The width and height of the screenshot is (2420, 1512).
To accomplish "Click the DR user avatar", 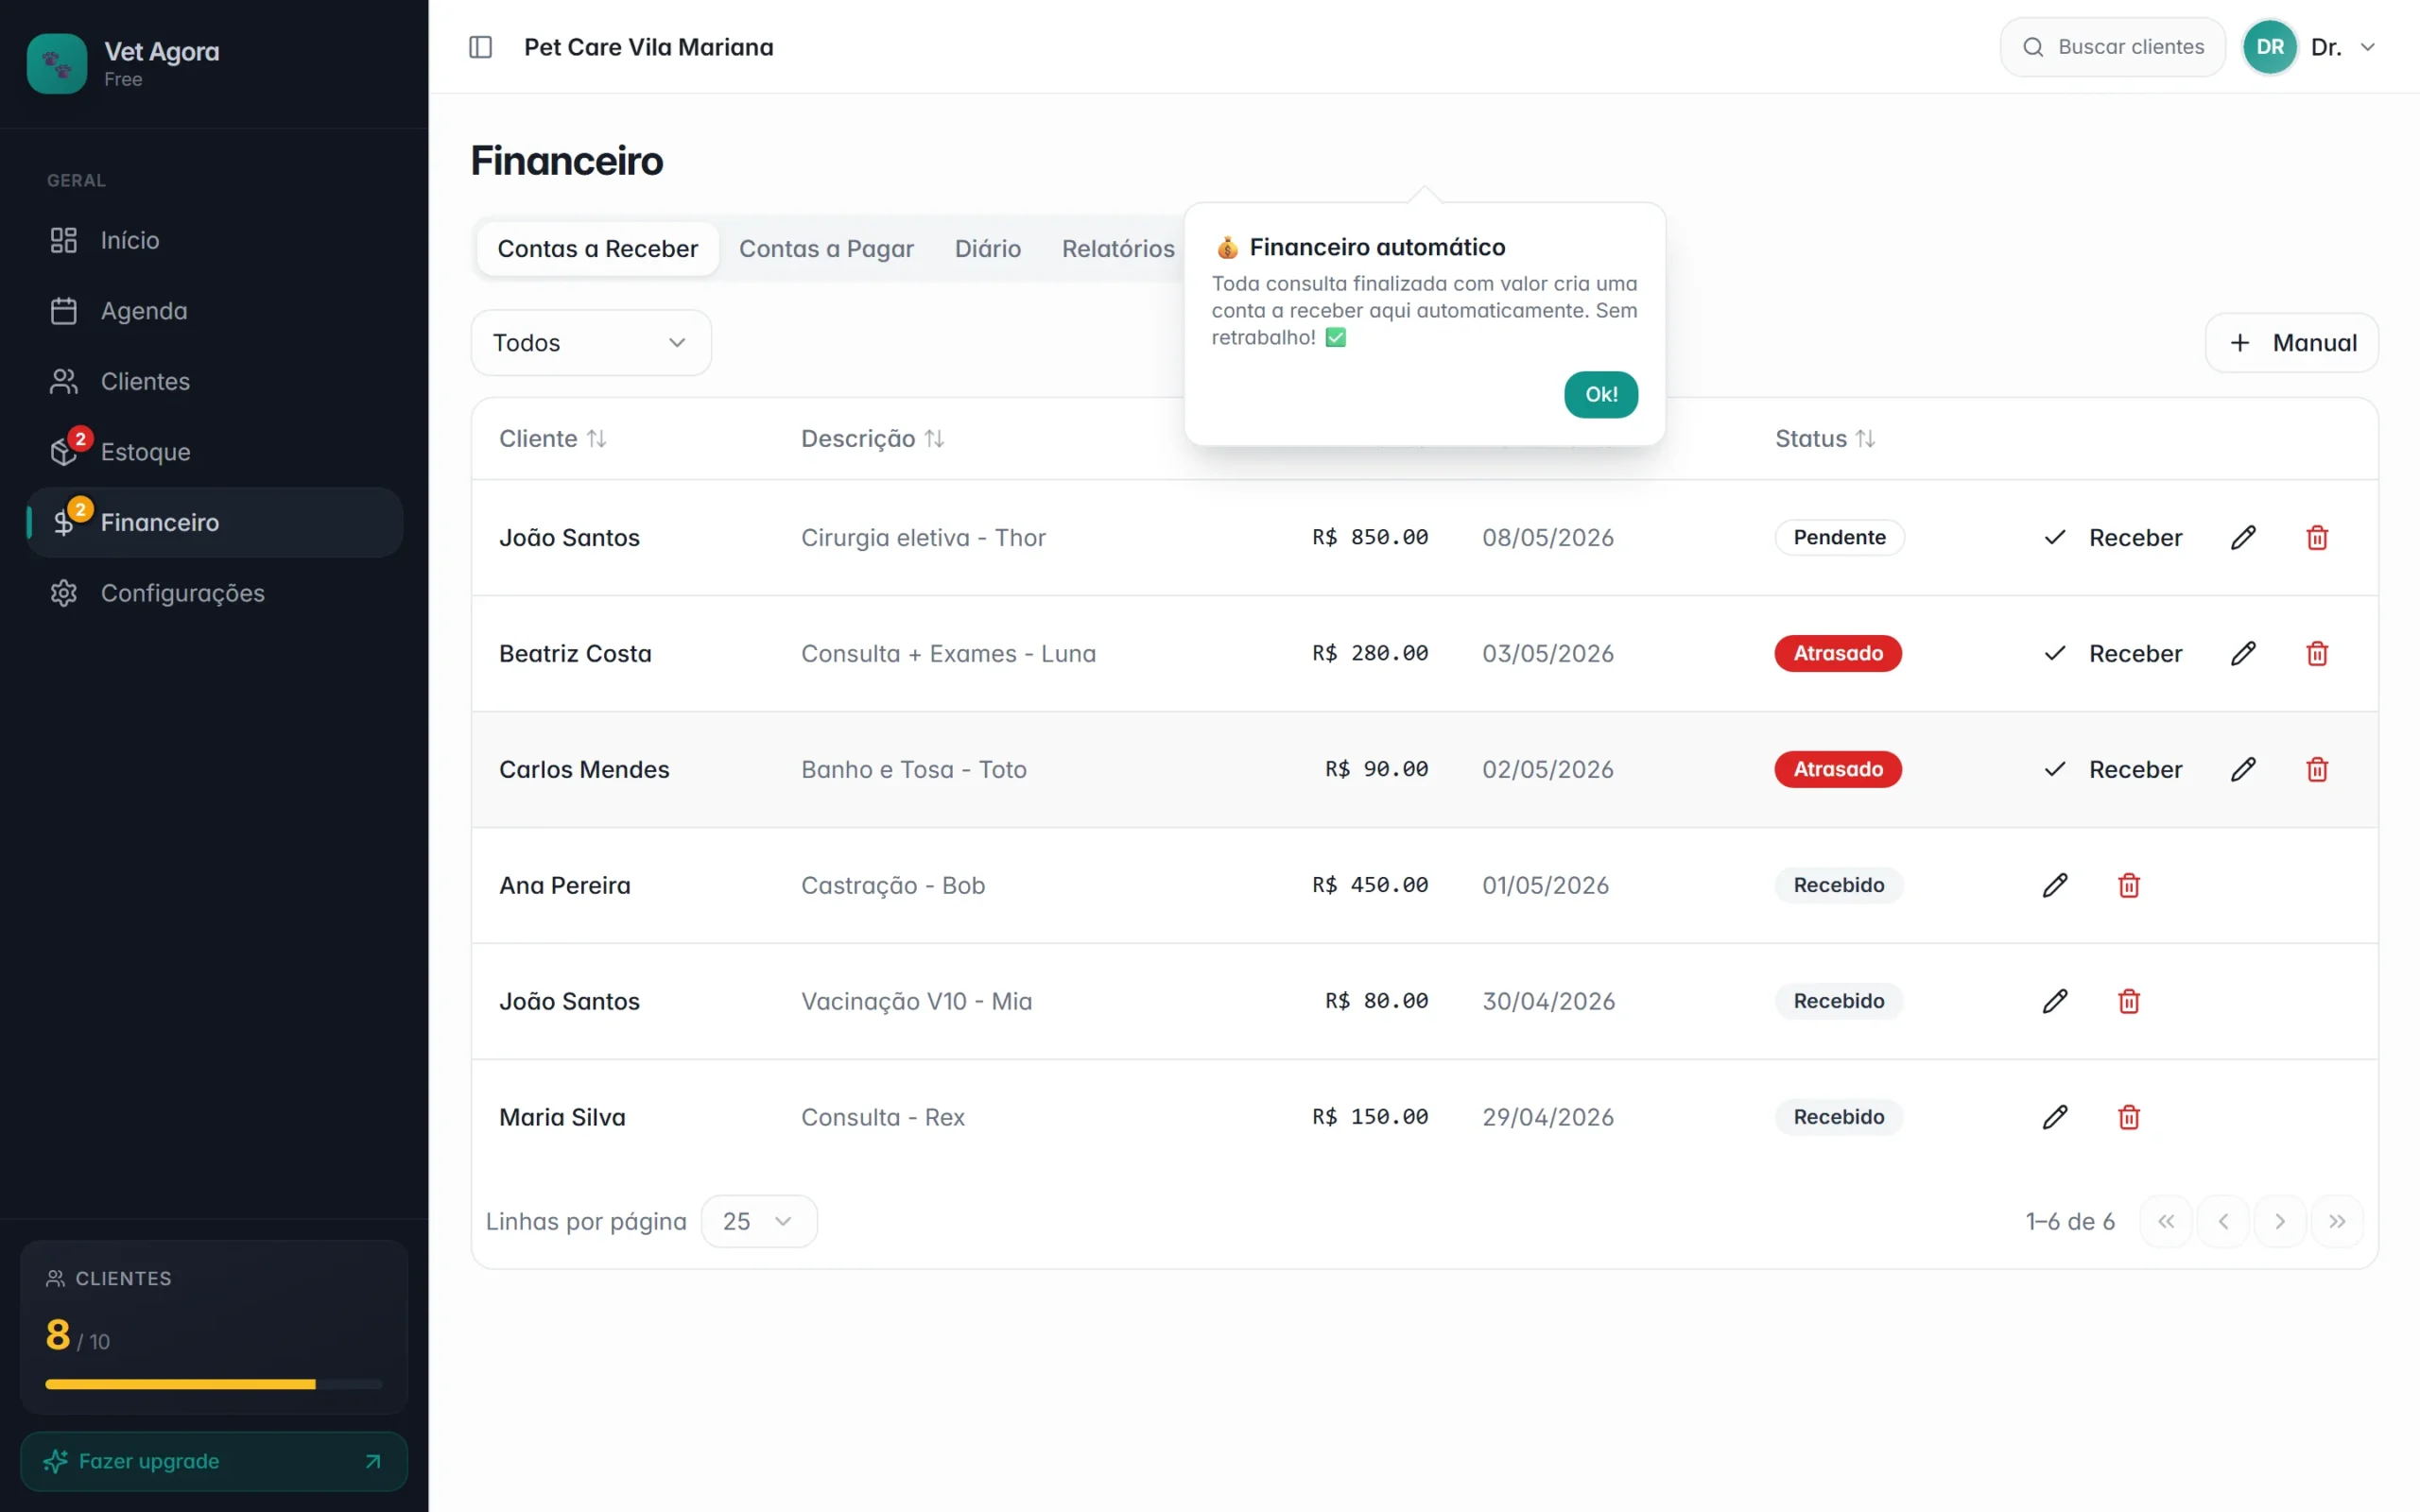I will coord(2270,47).
